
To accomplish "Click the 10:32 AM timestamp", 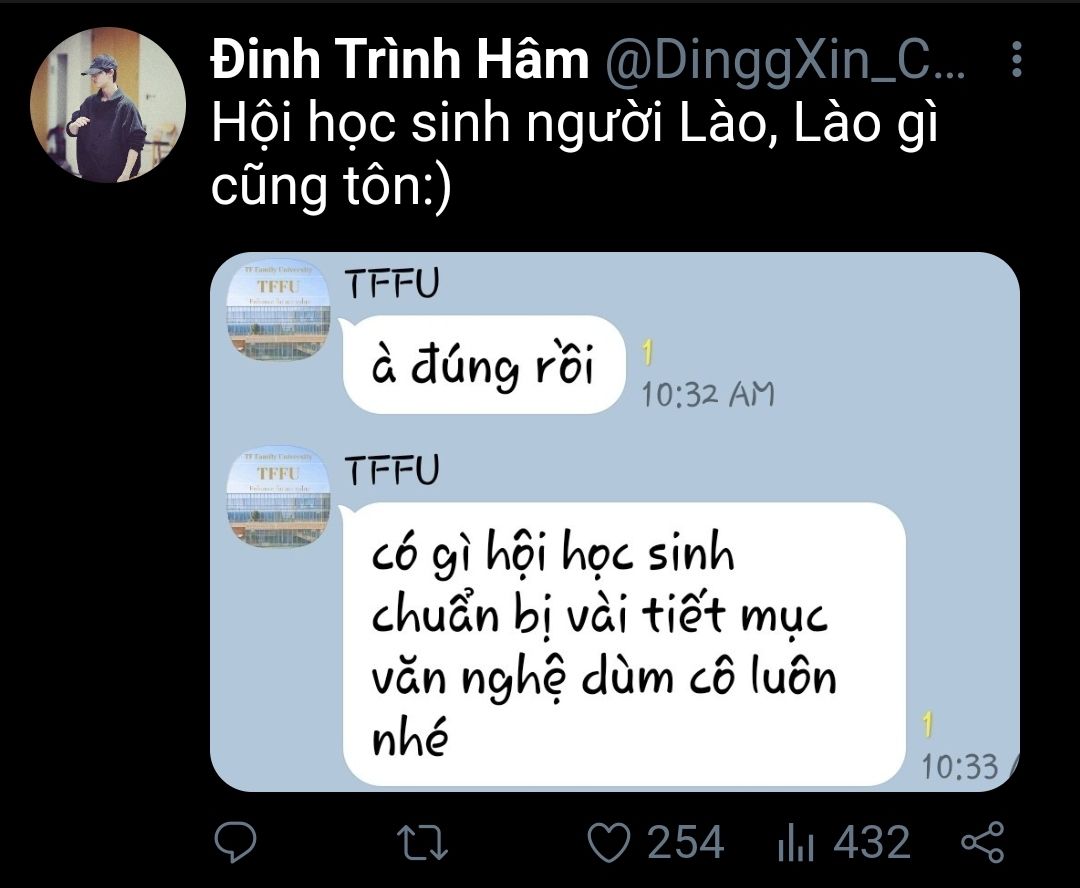I will [708, 395].
